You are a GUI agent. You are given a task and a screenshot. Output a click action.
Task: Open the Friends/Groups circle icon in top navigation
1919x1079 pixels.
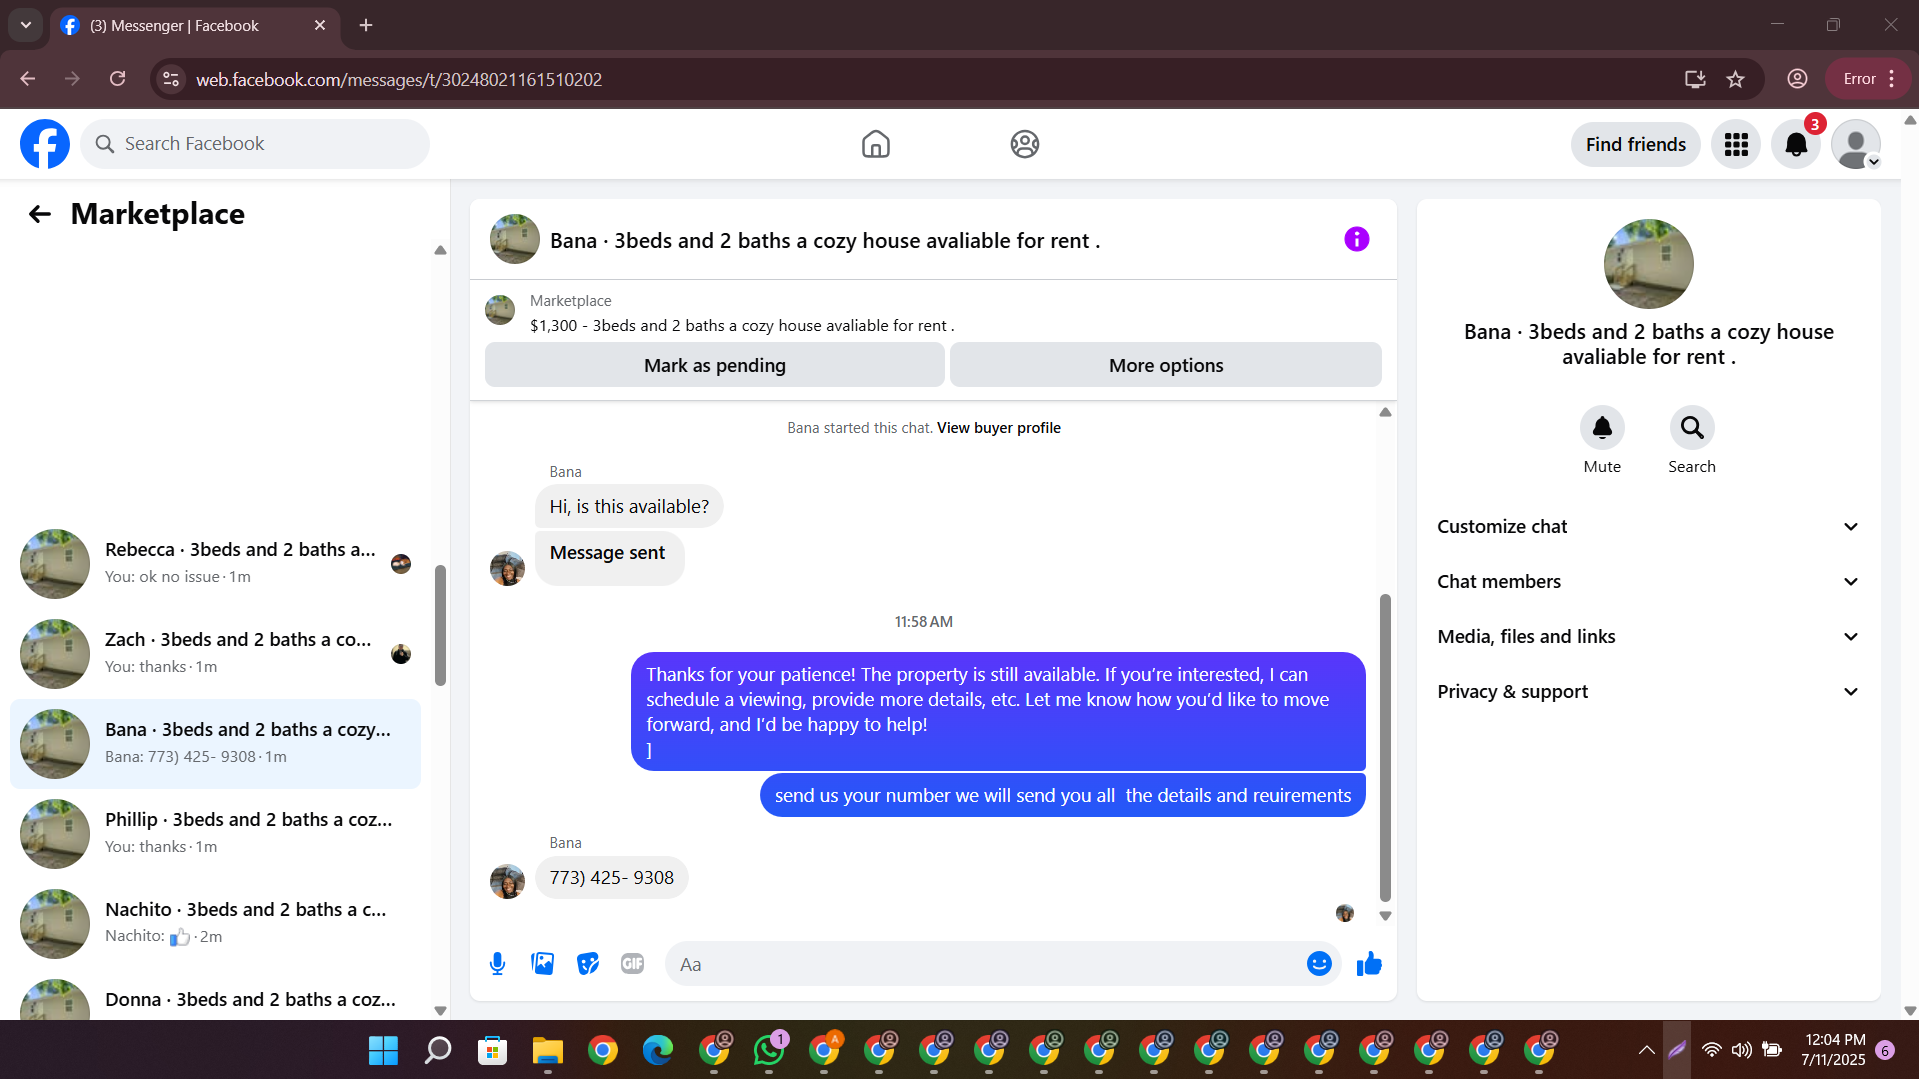[x=1024, y=144]
